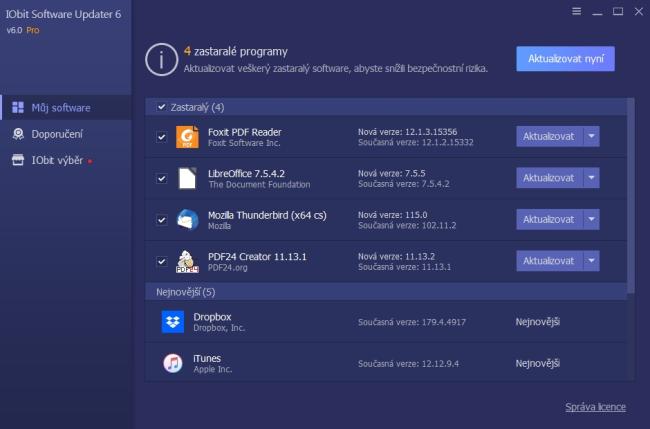This screenshot has width=650, height=429.
Task: Click the Aktualizovat nyní button
Action: pyautogui.click(x=565, y=58)
